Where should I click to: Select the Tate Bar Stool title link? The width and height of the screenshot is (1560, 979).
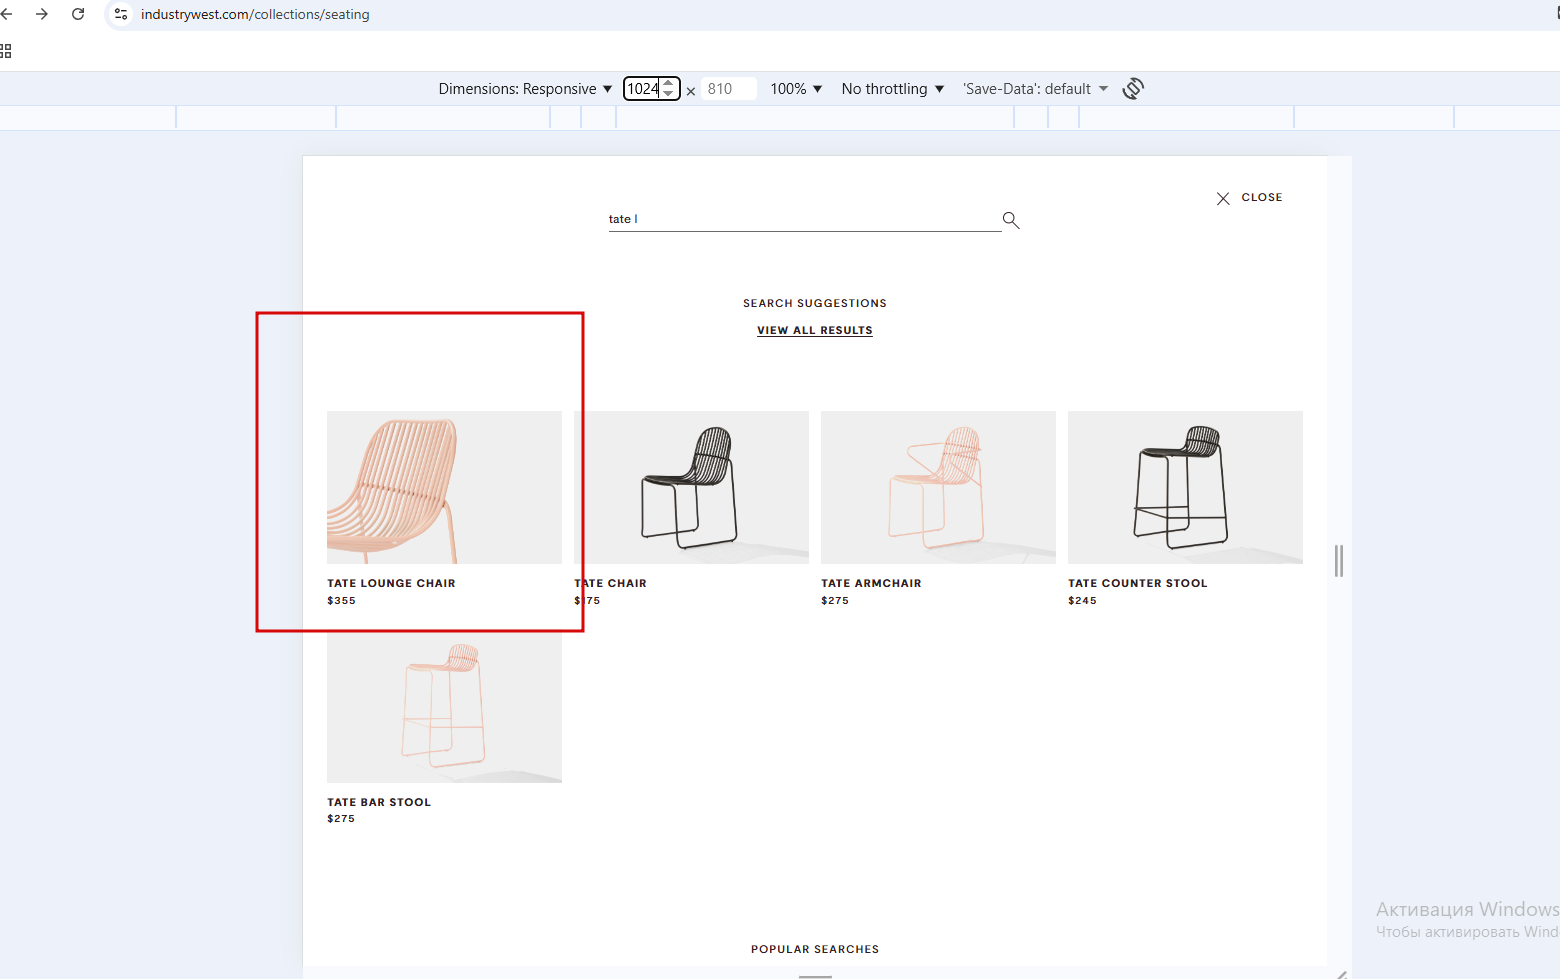(x=379, y=802)
